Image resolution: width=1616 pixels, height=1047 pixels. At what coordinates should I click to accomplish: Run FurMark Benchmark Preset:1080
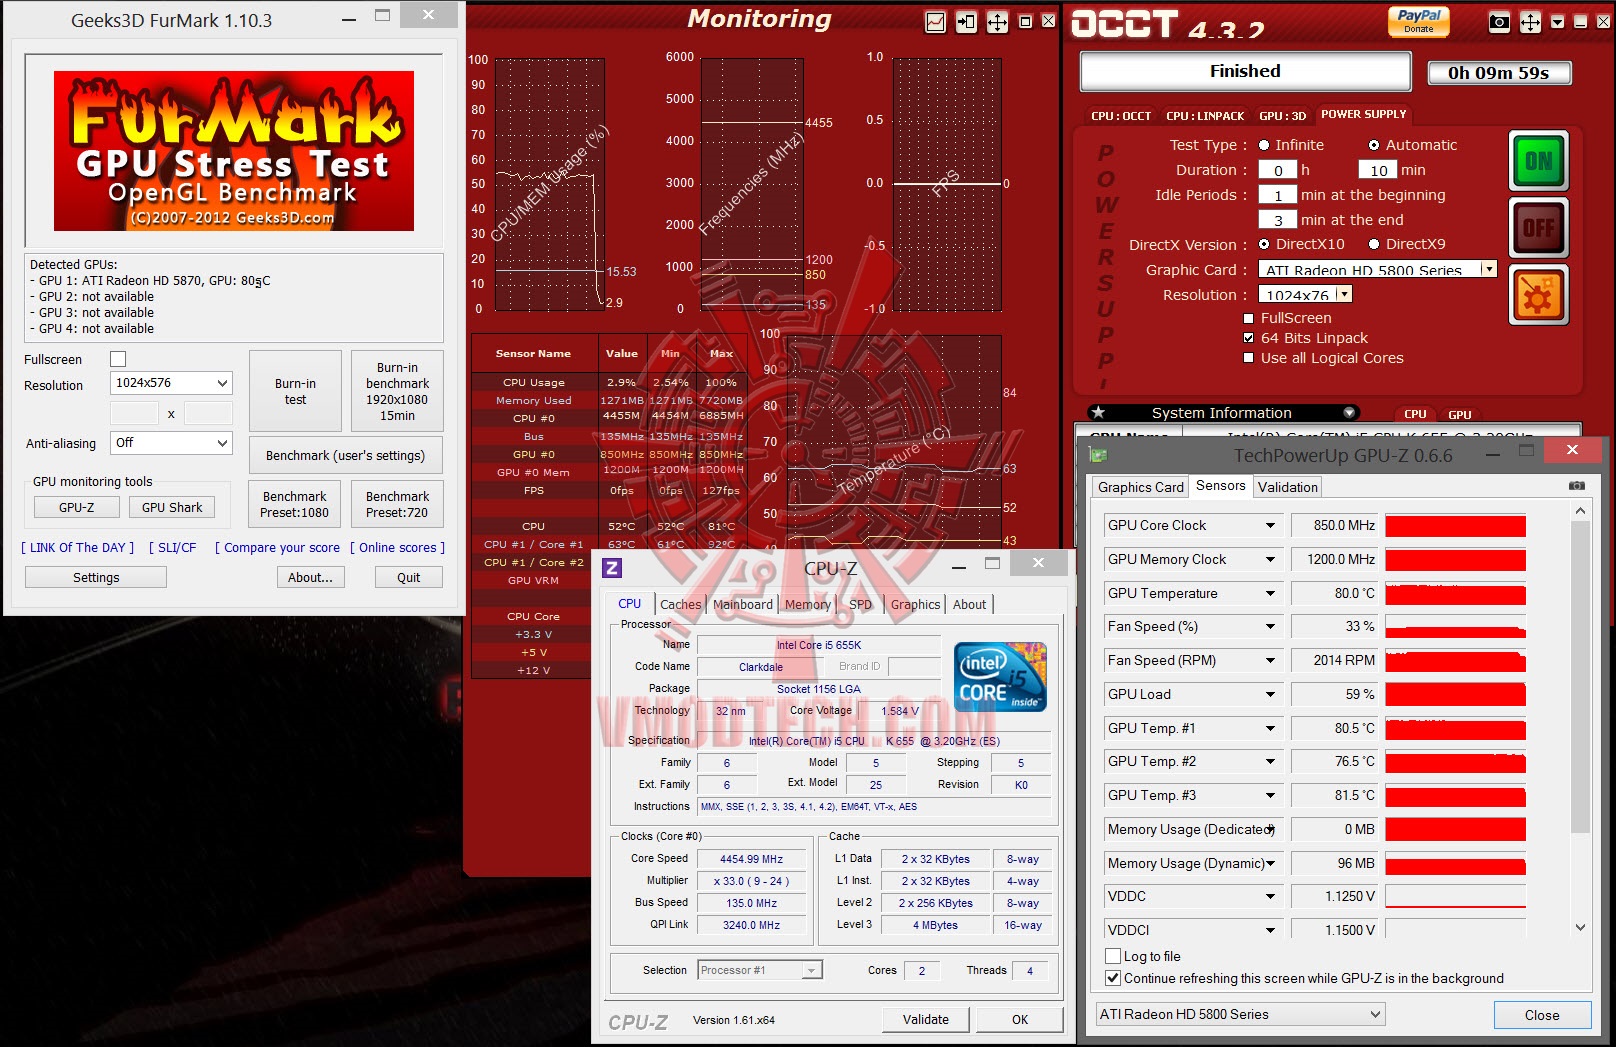[294, 504]
